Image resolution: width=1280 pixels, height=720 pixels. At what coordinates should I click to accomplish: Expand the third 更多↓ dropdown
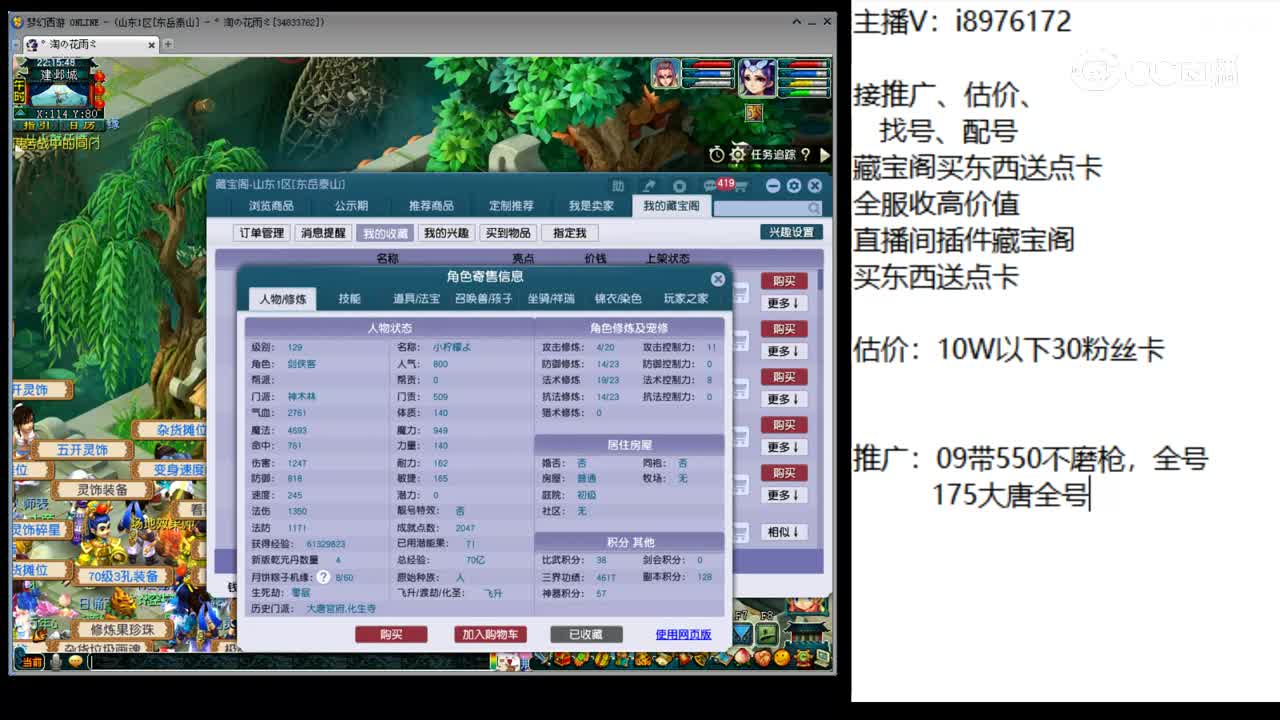tap(784, 399)
